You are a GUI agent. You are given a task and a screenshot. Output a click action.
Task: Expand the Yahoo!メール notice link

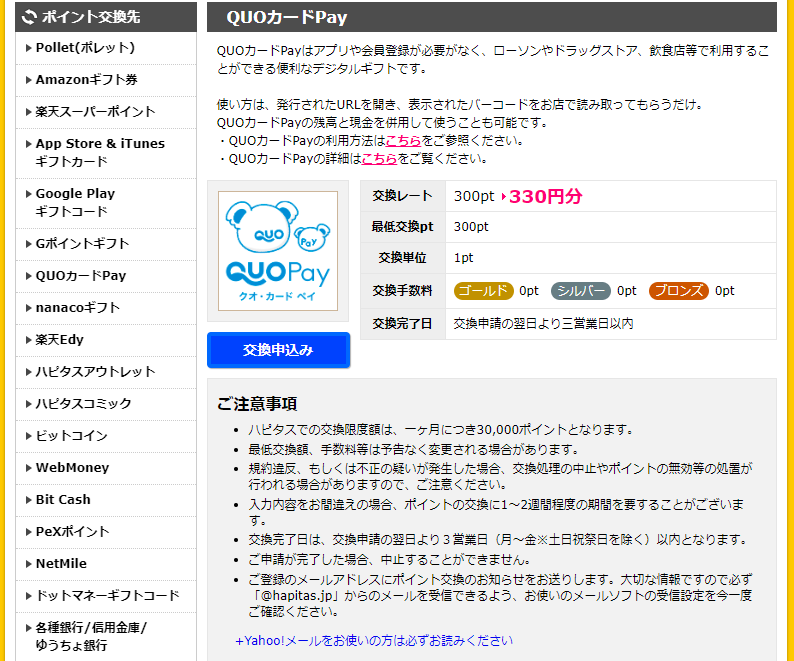(x=374, y=641)
